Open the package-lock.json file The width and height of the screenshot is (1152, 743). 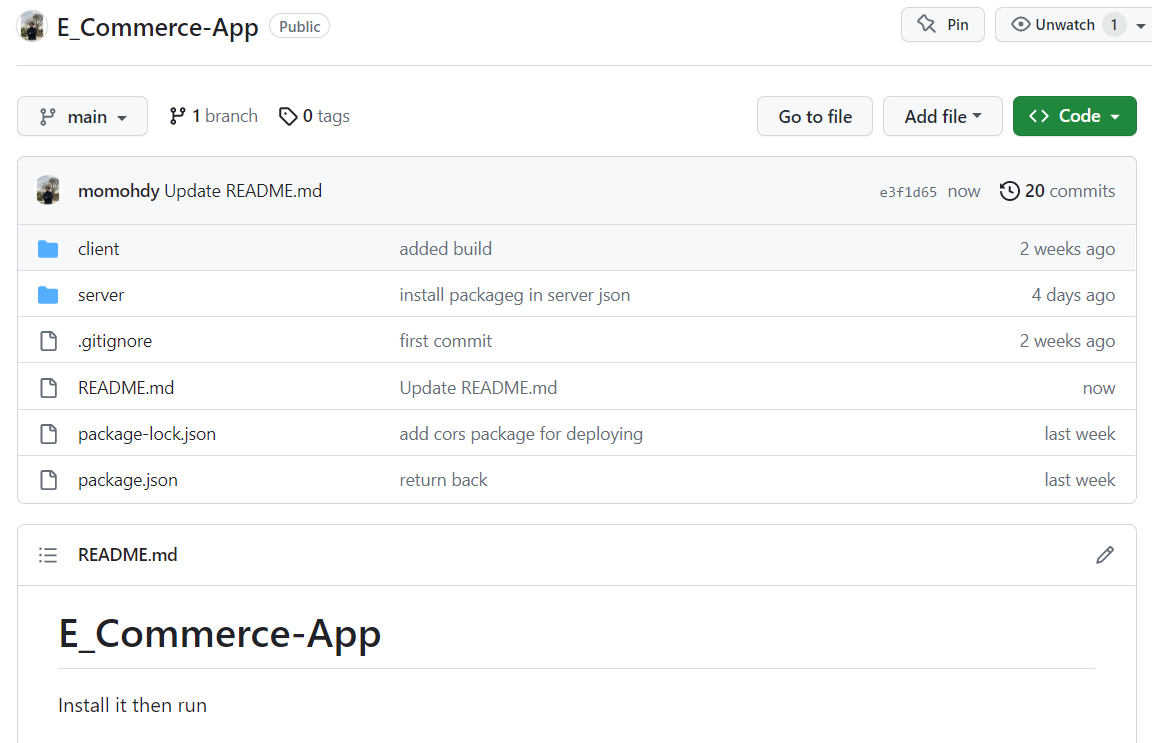147,434
